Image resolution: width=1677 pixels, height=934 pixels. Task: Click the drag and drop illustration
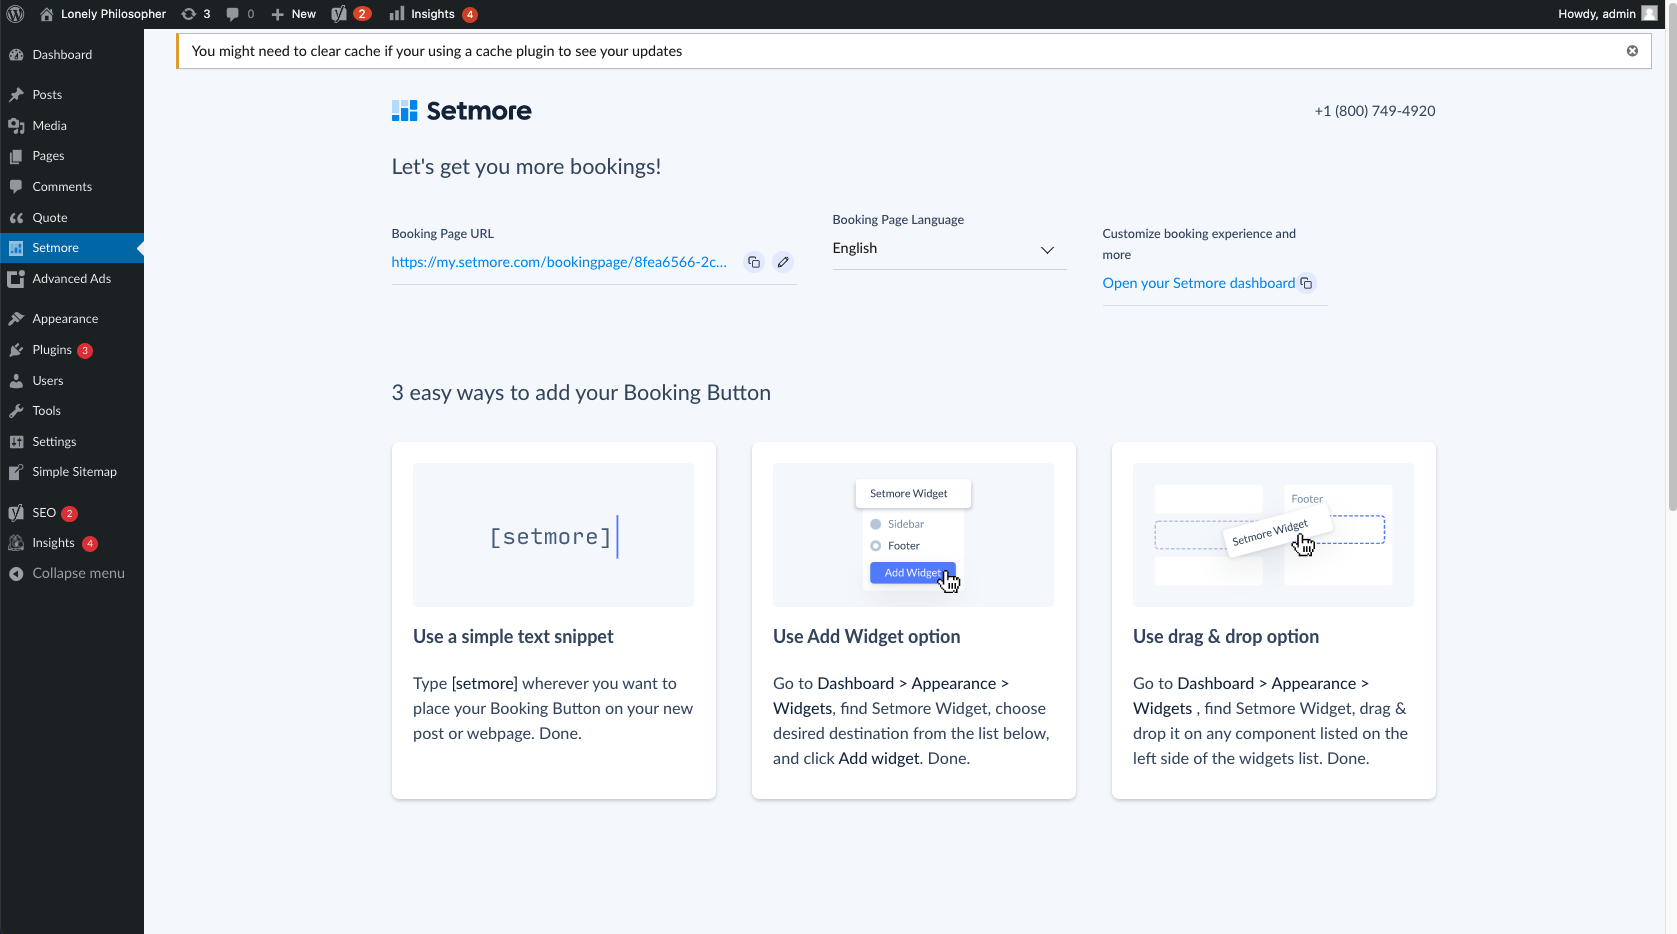(1273, 535)
